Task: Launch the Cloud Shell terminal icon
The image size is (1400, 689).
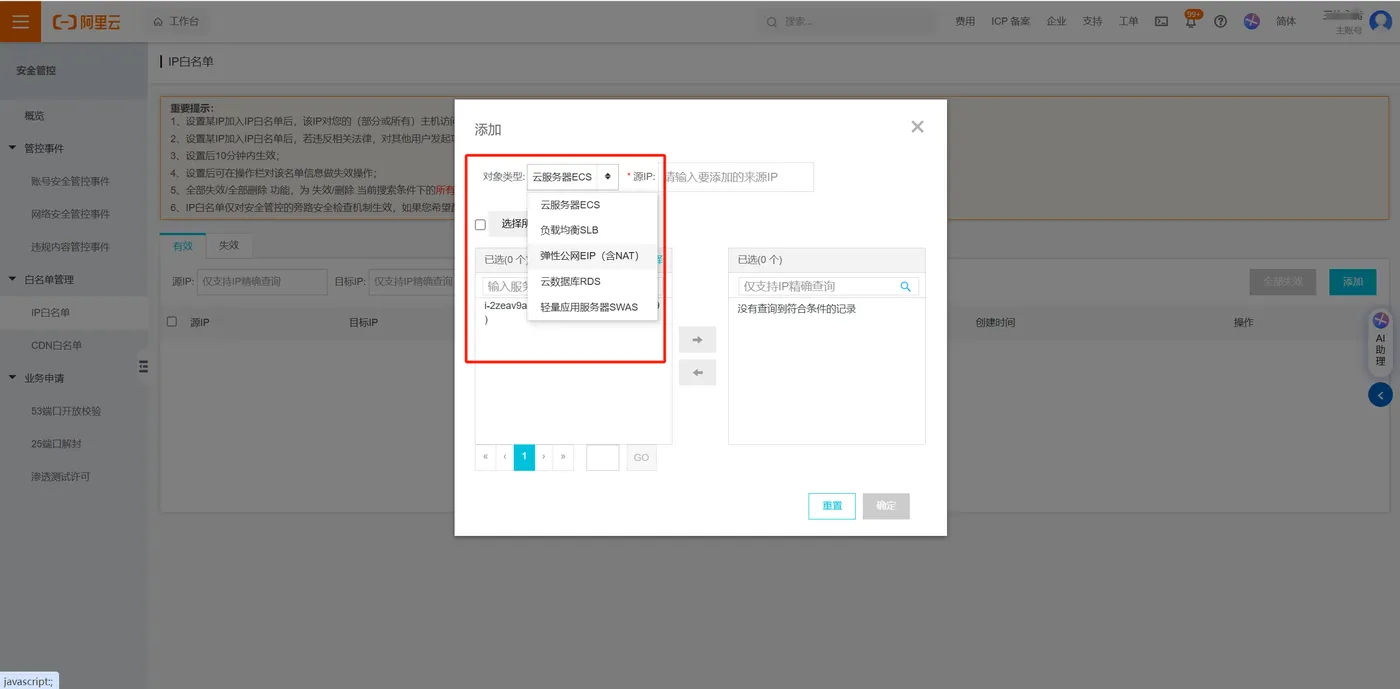Action: [x=1161, y=21]
